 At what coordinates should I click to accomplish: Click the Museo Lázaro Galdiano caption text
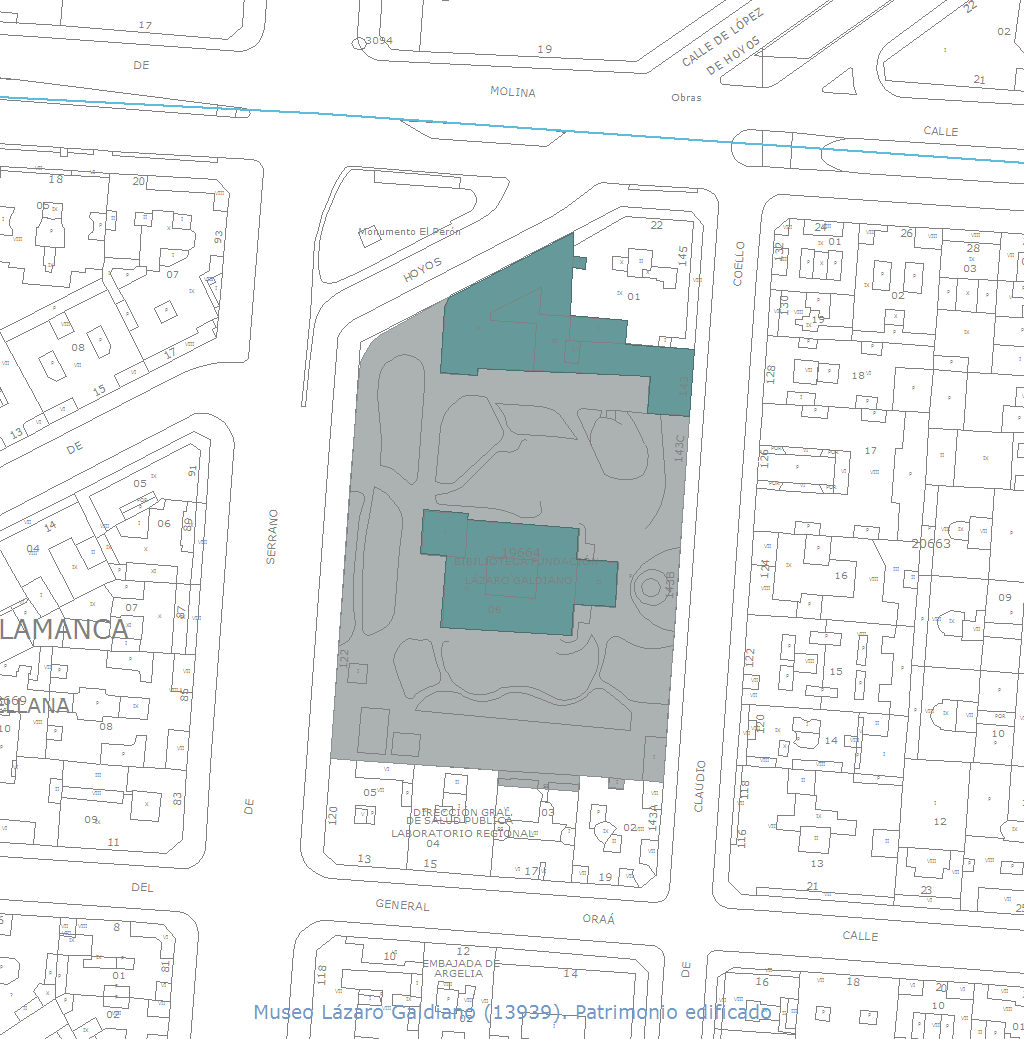[512, 1012]
